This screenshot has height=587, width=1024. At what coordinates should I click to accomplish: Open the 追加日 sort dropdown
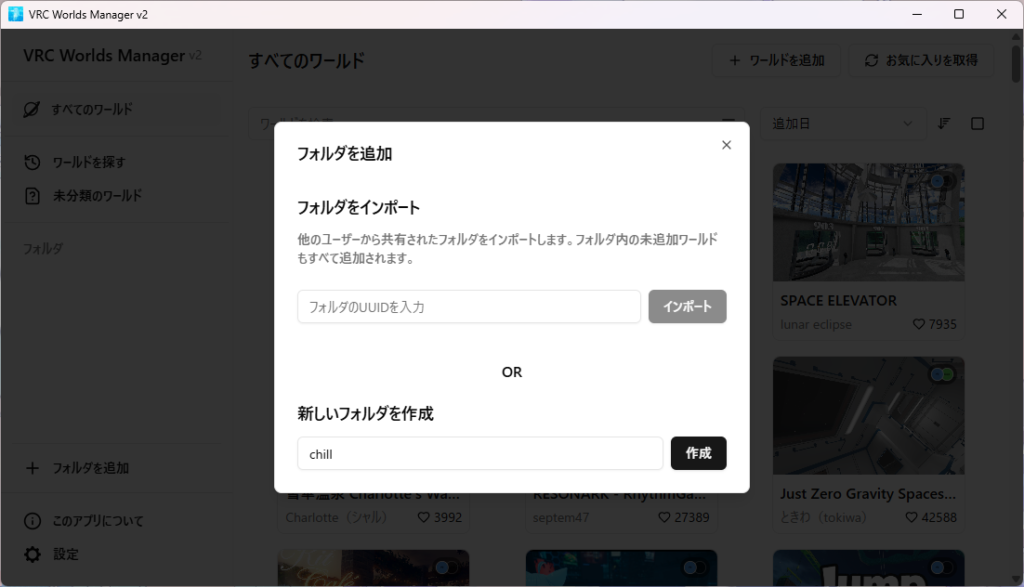tap(842, 123)
